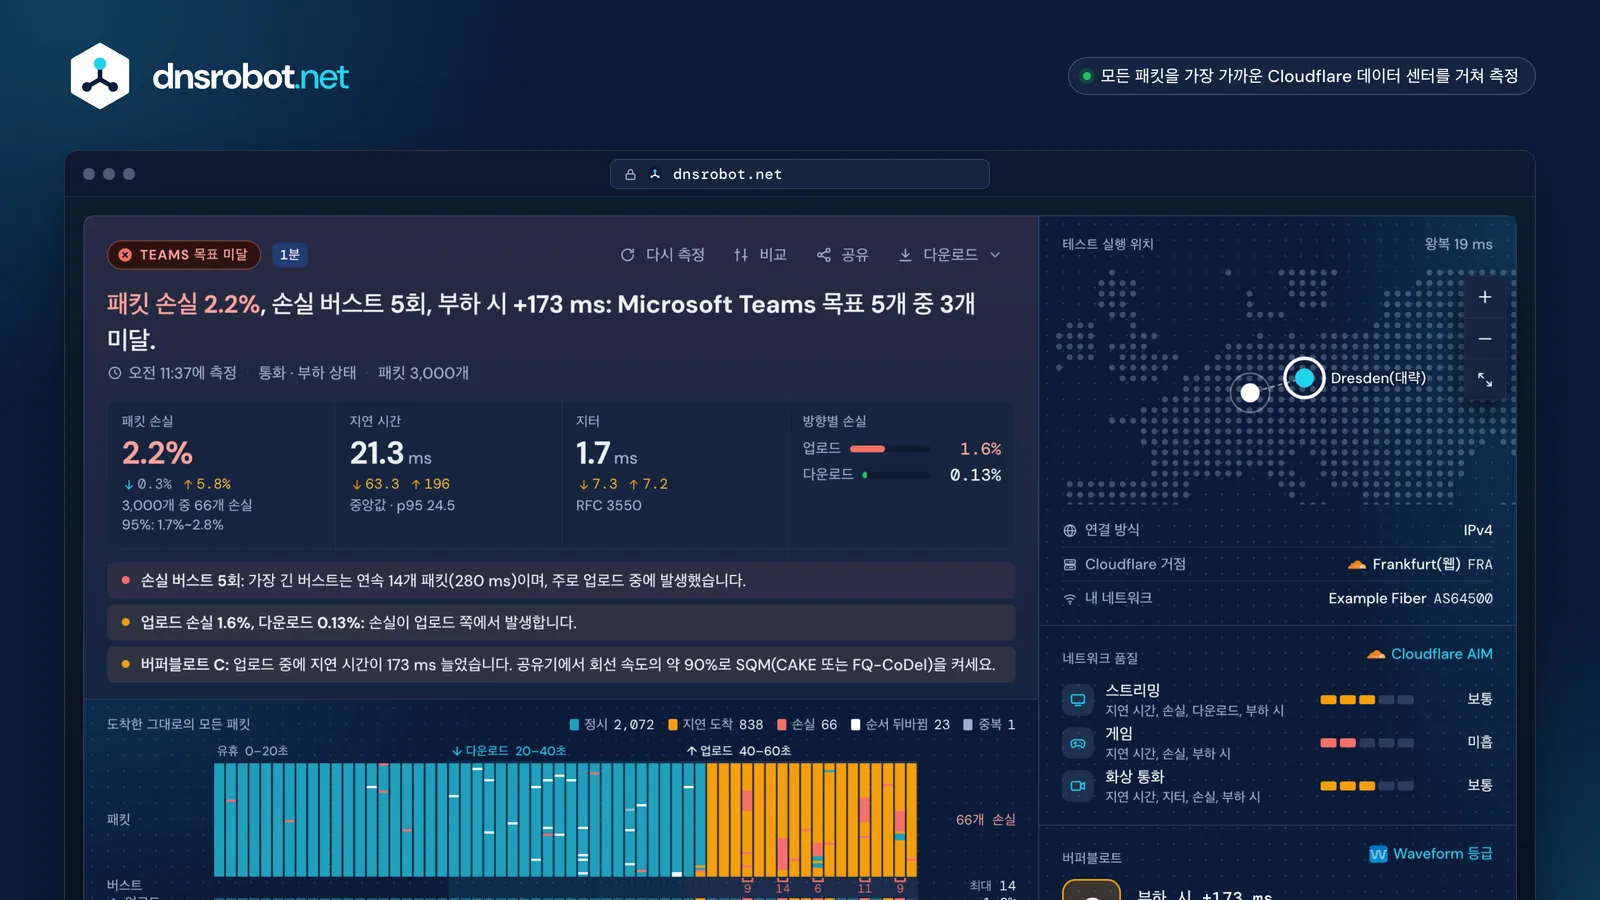Screen dimensions: 1600x900
Task: Click the 화상 통화 camera icon
Action: 1078,786
